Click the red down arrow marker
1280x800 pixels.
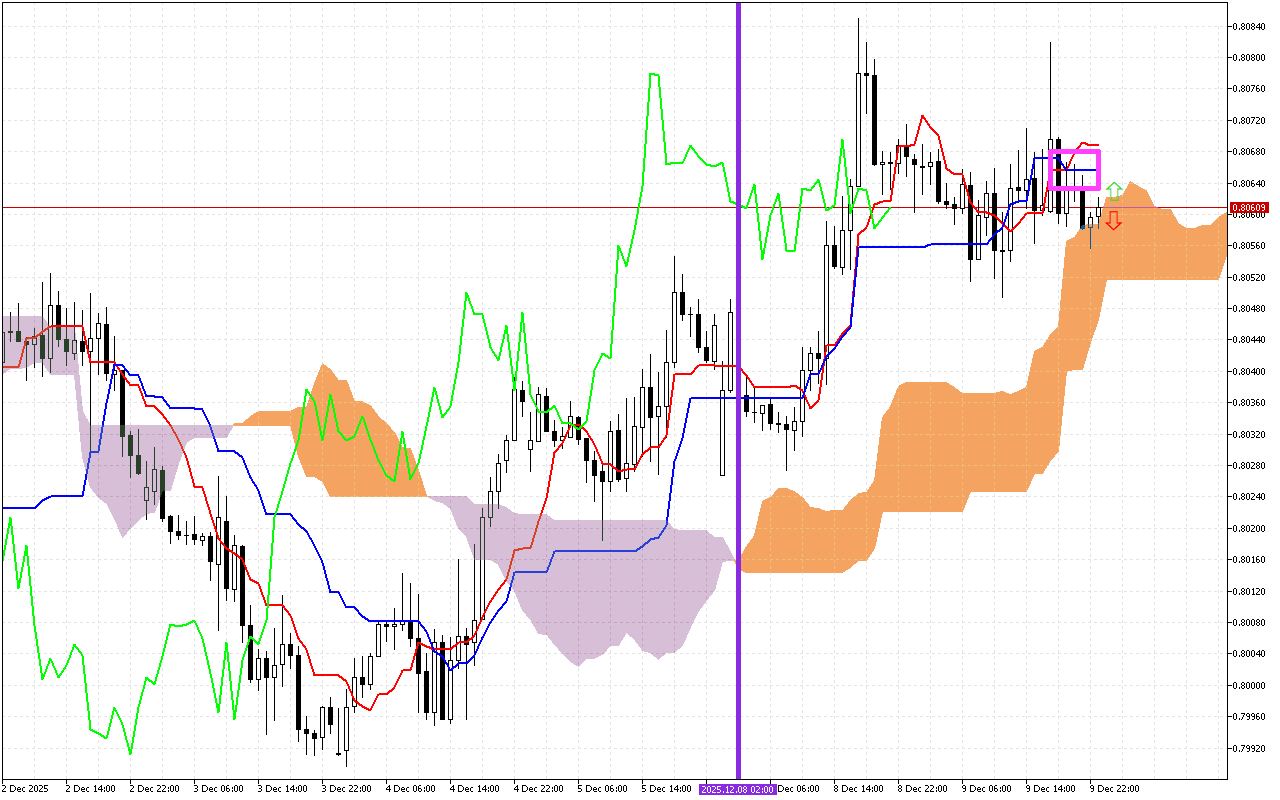(x=1113, y=220)
